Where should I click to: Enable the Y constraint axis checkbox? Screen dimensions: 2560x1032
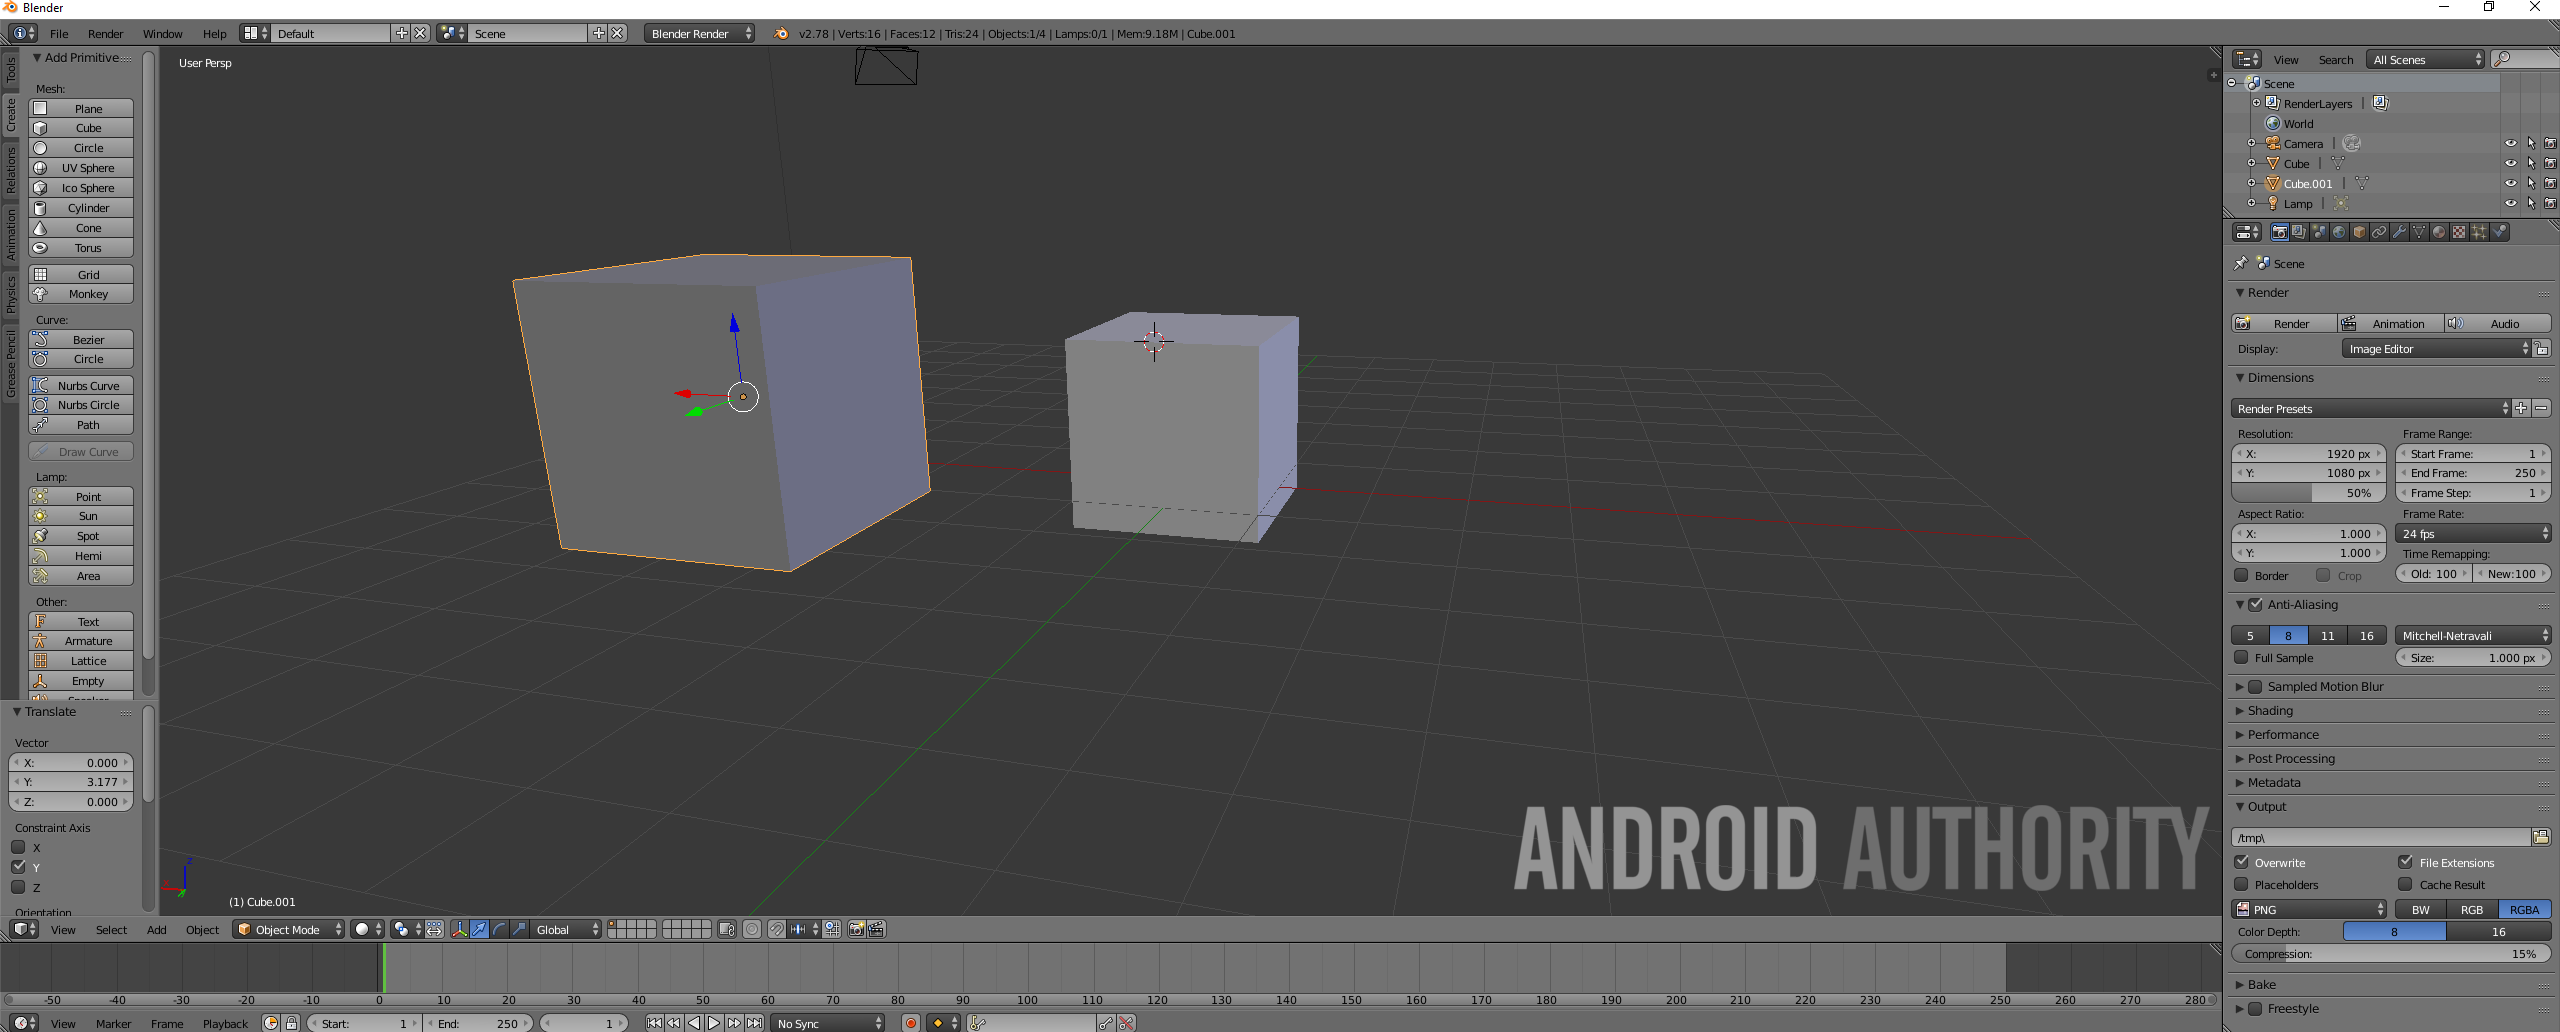tap(18, 867)
